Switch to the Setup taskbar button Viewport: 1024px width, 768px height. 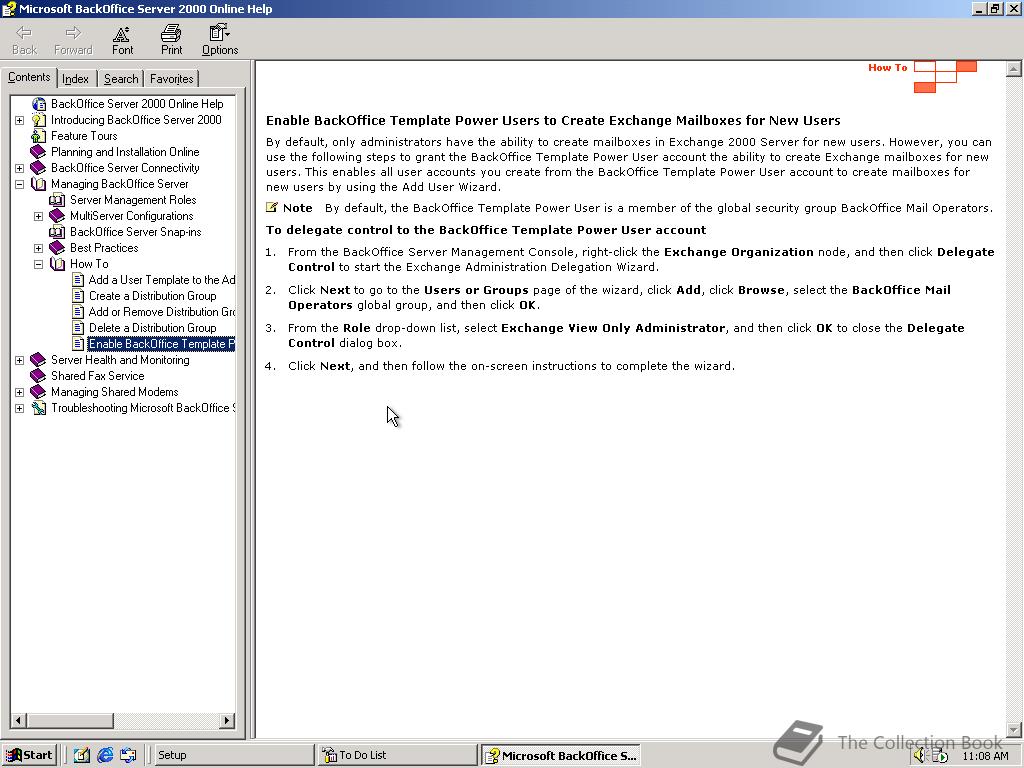(x=232, y=755)
